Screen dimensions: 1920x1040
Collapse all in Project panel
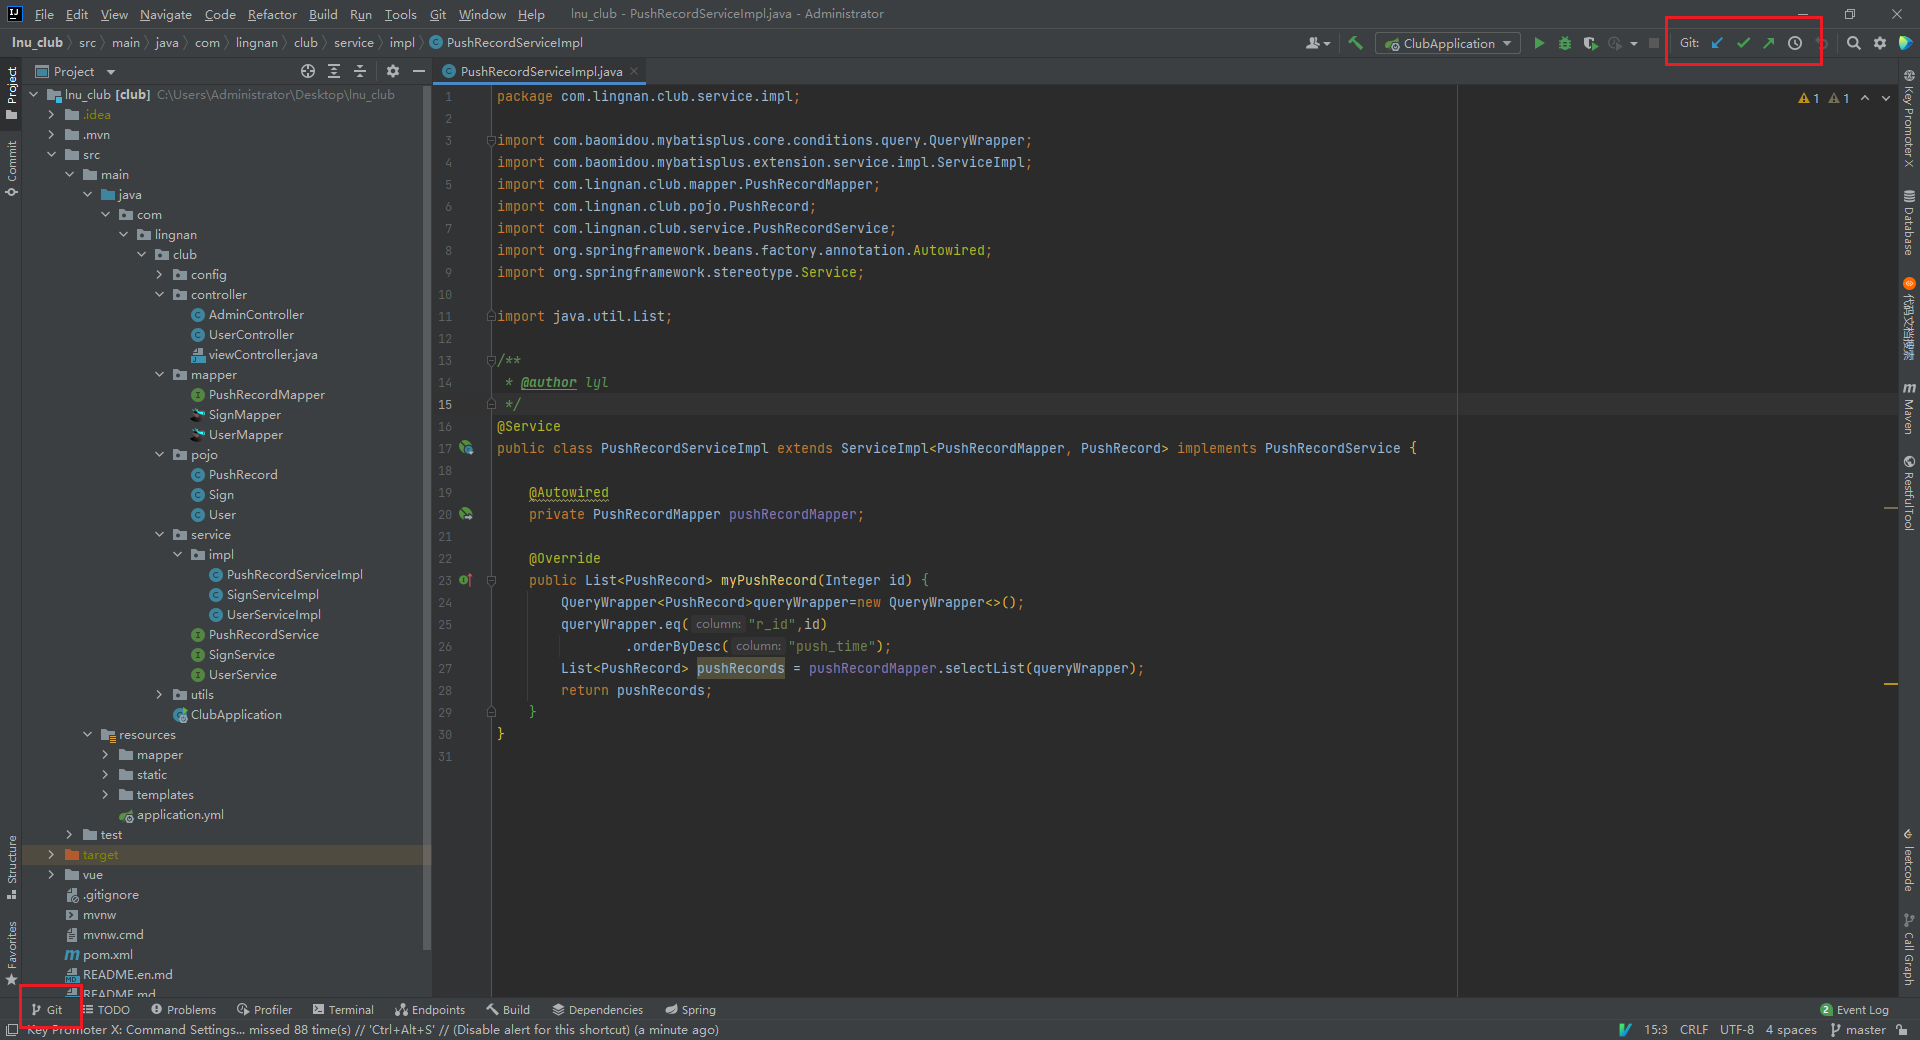click(x=360, y=71)
